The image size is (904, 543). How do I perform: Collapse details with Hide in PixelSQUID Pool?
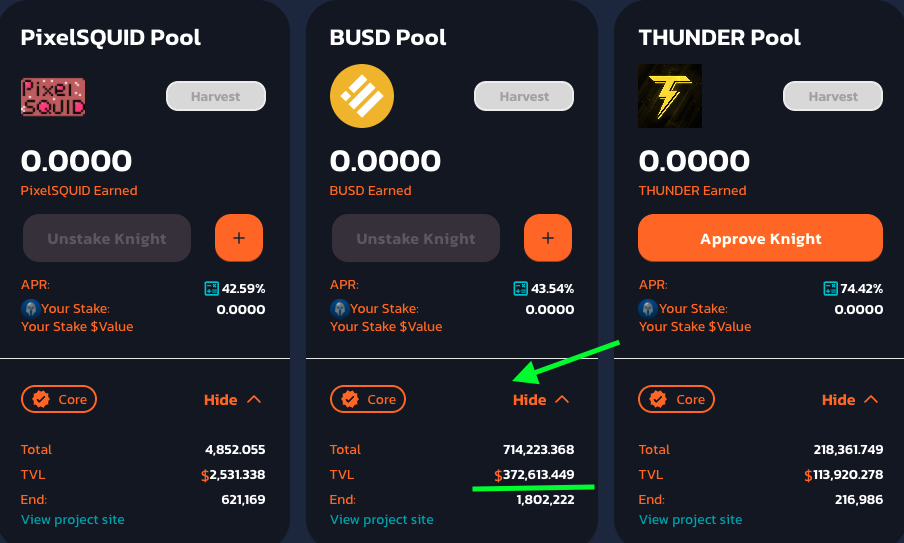[232, 399]
